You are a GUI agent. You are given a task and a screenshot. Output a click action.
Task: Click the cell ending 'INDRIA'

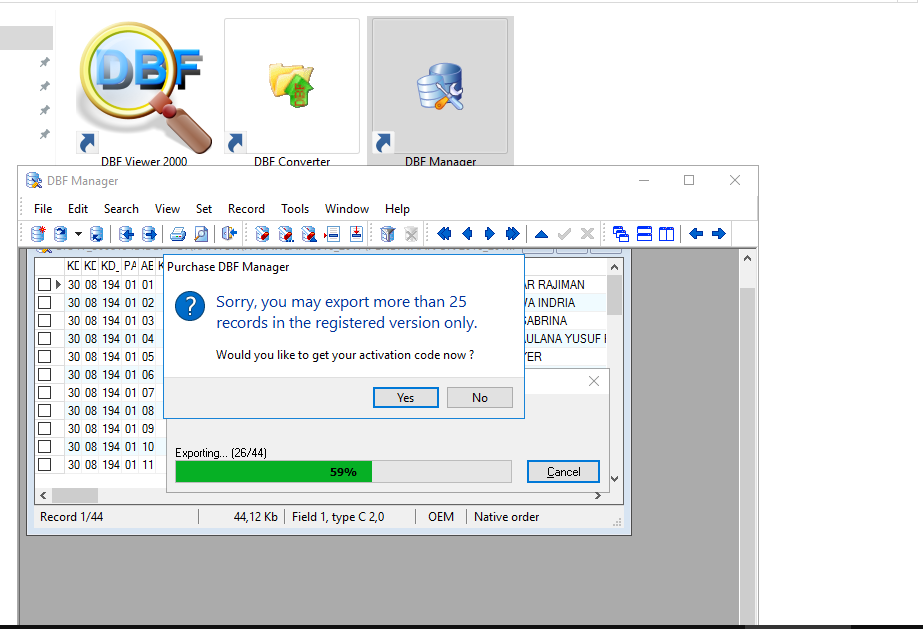point(565,302)
